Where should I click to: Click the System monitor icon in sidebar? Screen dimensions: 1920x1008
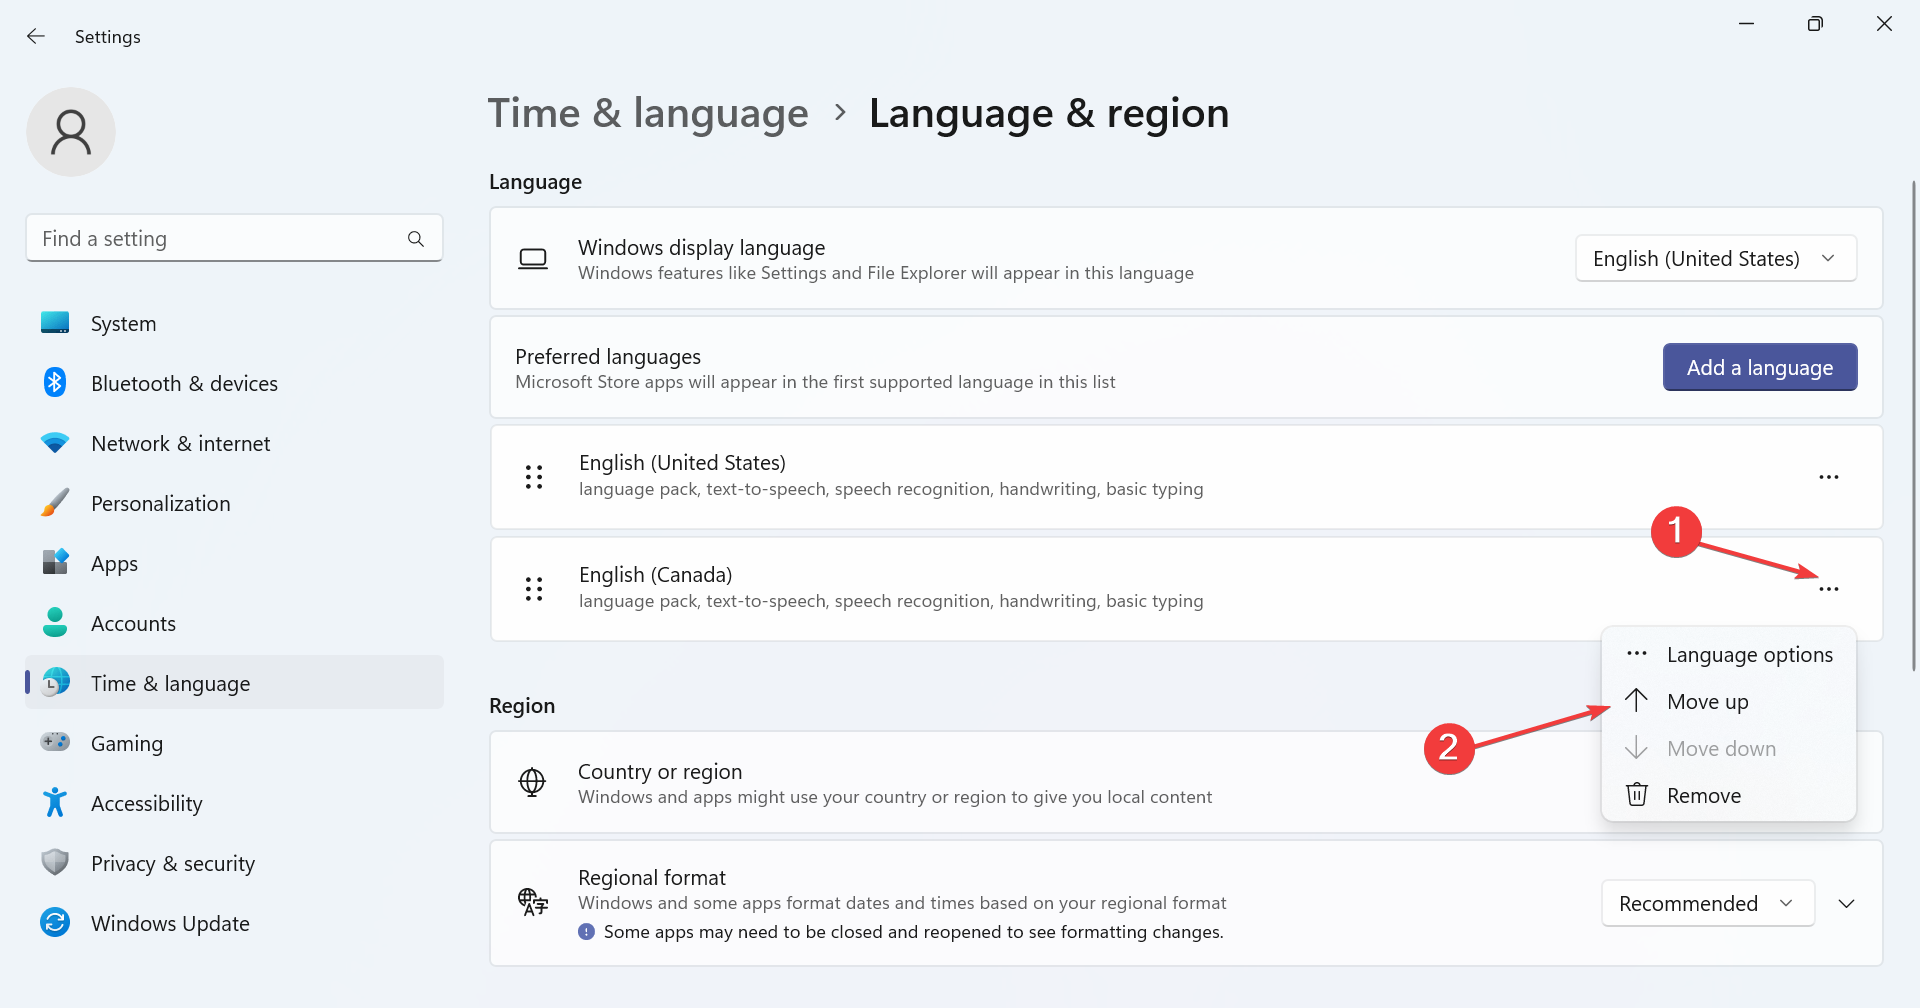55,323
